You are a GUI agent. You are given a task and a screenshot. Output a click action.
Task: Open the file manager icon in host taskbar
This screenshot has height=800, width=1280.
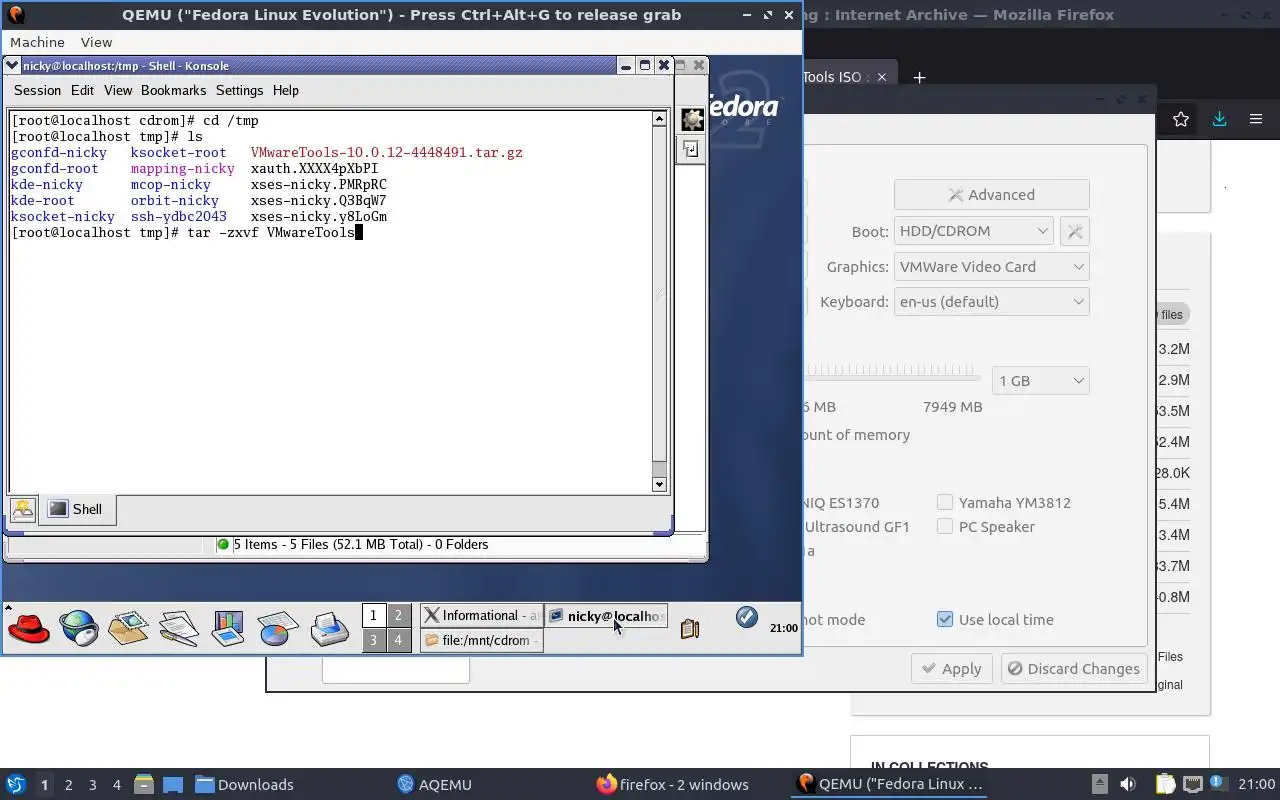click(x=143, y=784)
